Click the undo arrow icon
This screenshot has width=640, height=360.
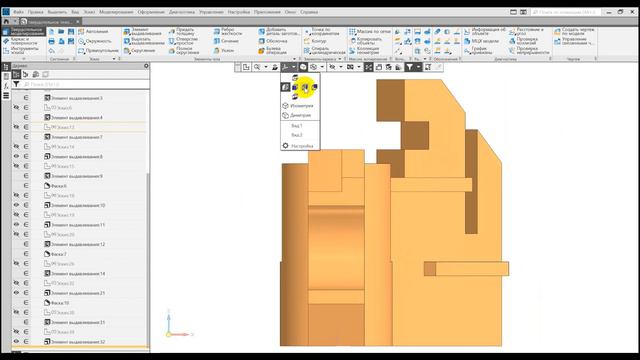(x=51, y=51)
